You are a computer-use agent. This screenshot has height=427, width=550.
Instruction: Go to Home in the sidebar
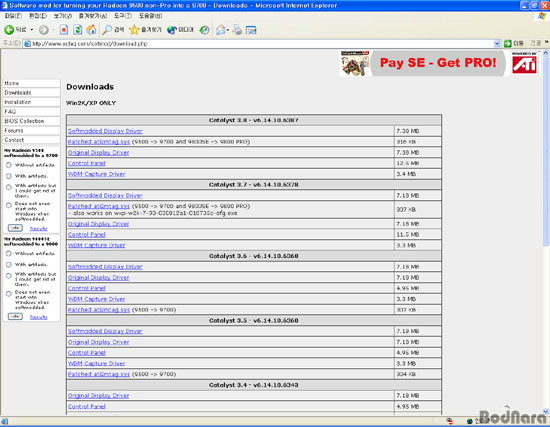[x=31, y=83]
